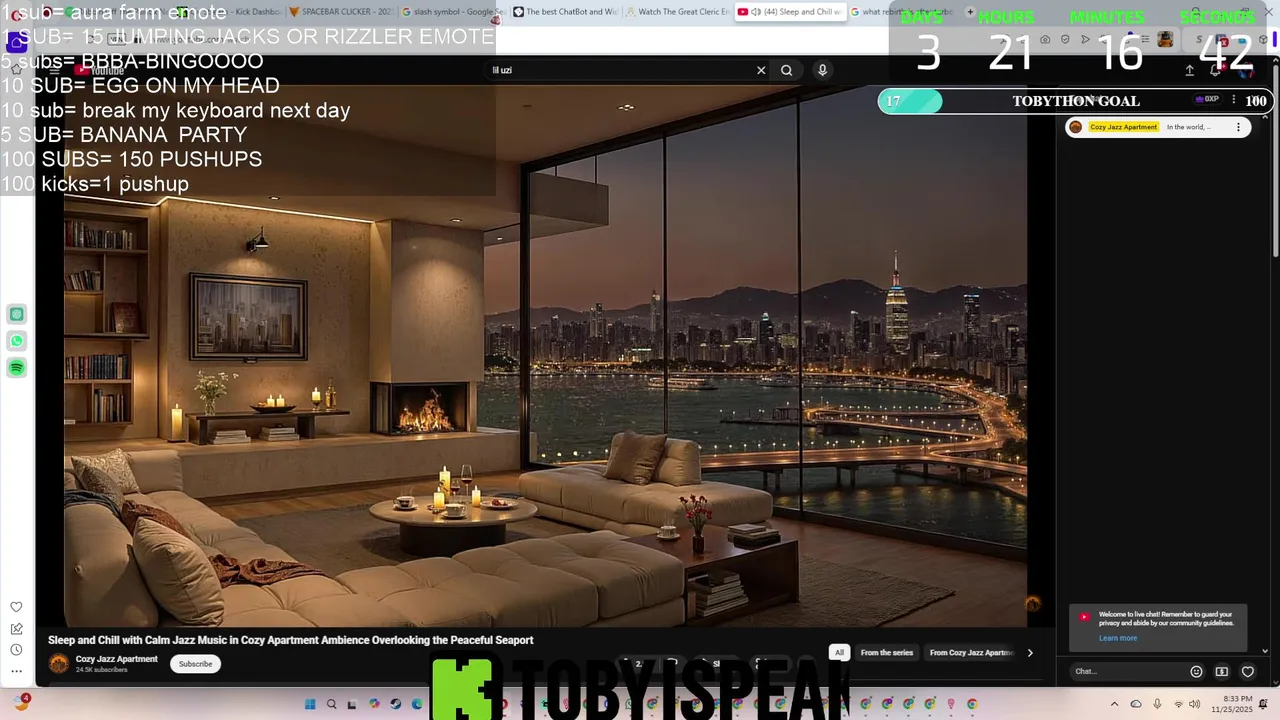Activate voice search microphone icon
Image resolution: width=1280 pixels, height=720 pixels.
tap(822, 70)
